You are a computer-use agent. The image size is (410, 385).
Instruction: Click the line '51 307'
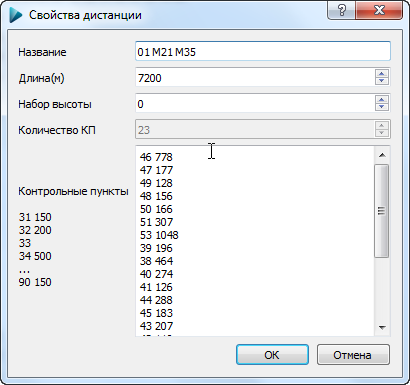(x=156, y=222)
